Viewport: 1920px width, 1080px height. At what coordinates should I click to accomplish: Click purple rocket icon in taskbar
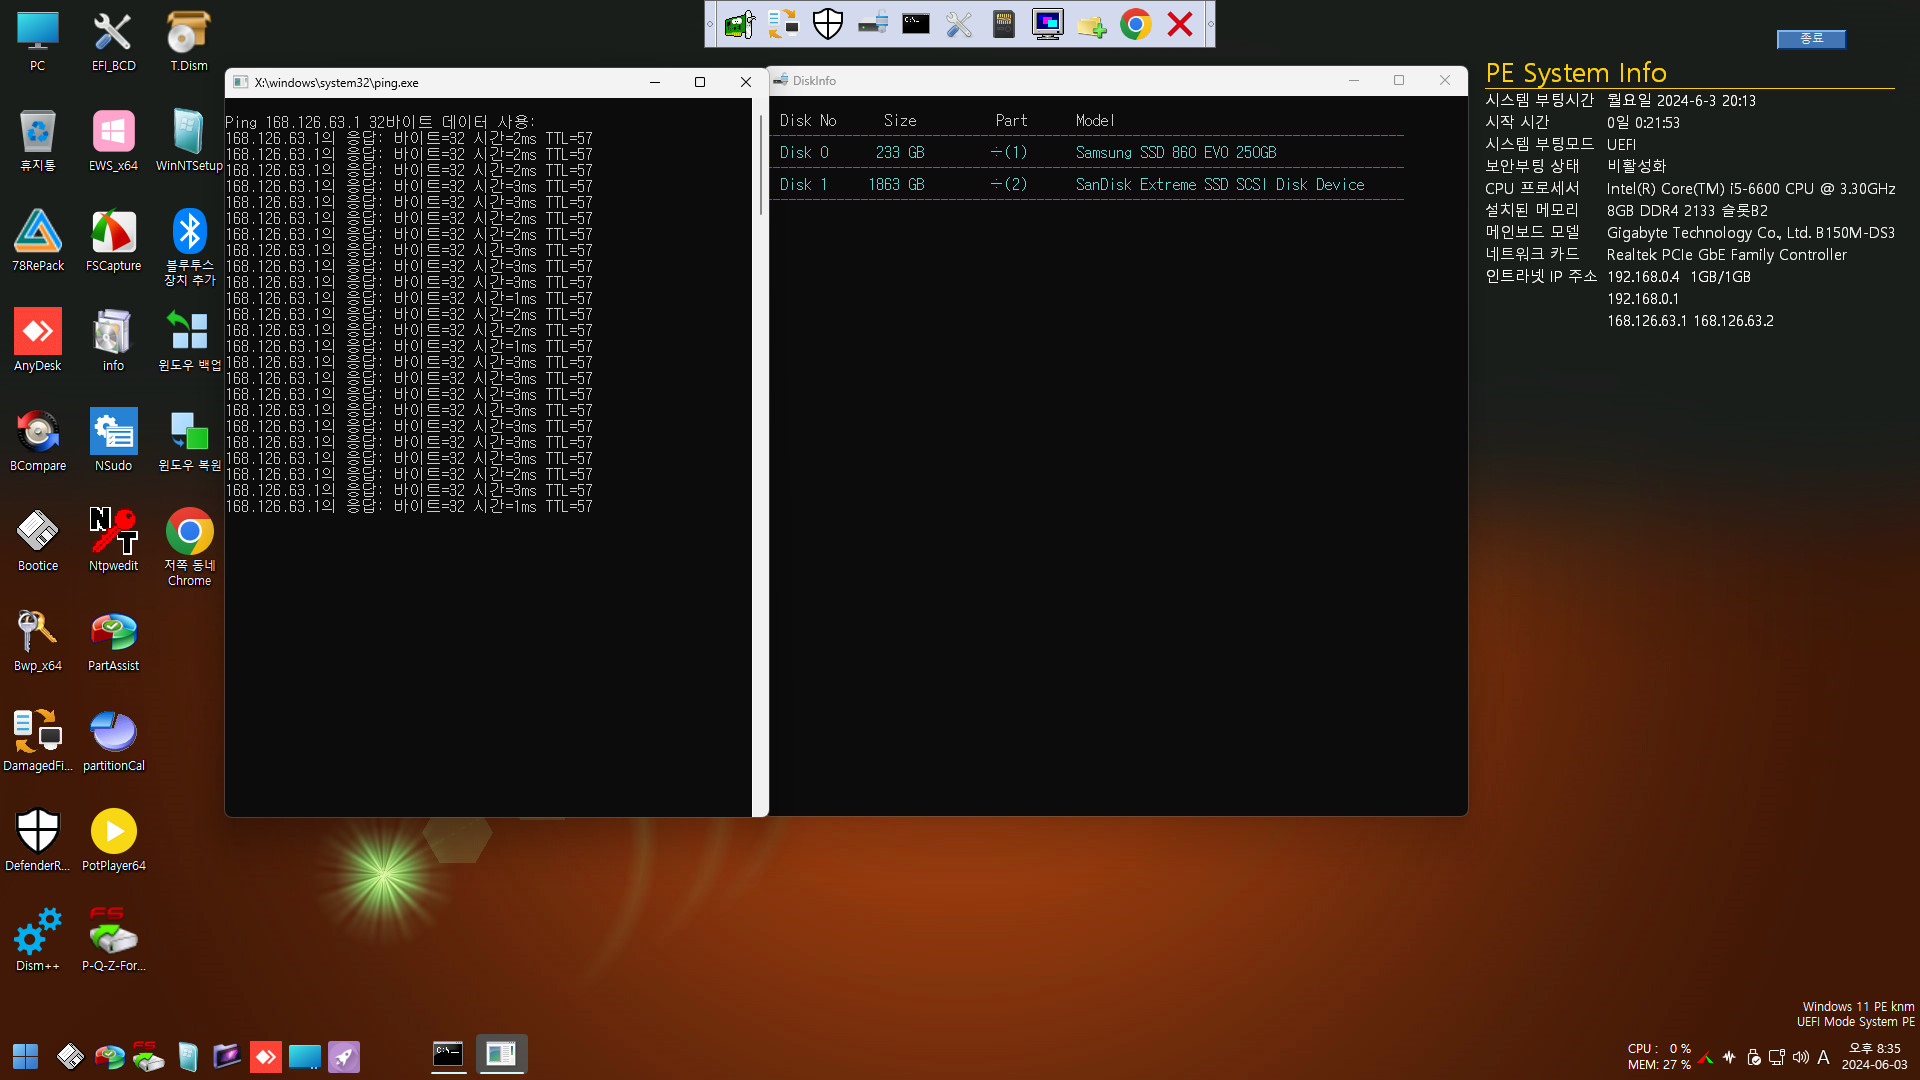click(344, 1056)
